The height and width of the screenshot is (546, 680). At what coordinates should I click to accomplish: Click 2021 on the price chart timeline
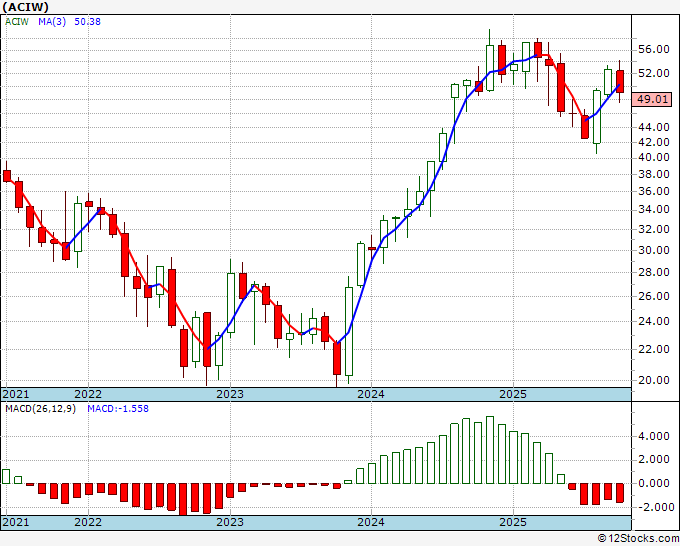coord(16,394)
